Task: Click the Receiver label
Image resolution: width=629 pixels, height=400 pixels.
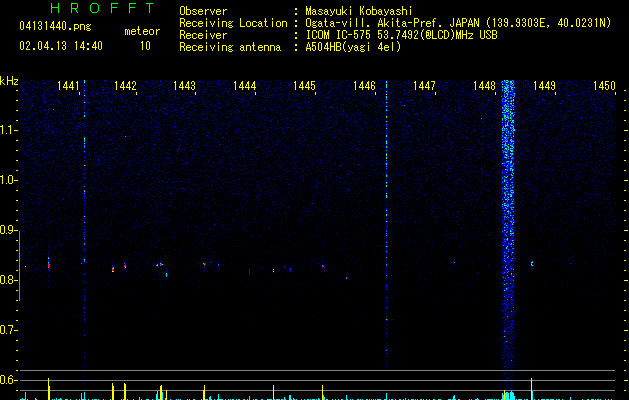Action: [x=203, y=35]
